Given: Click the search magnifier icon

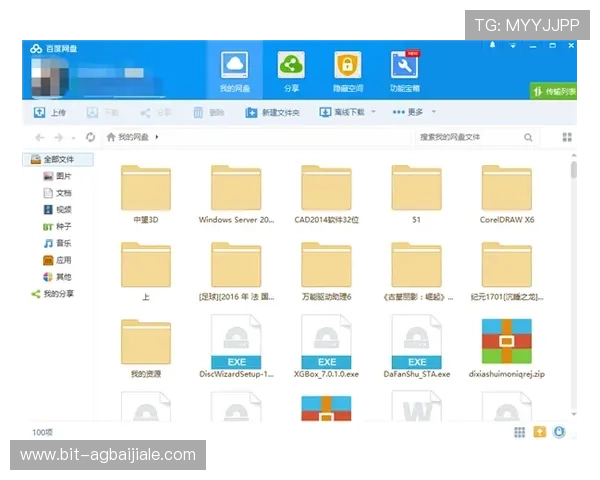Looking at the screenshot, I should 528,137.
